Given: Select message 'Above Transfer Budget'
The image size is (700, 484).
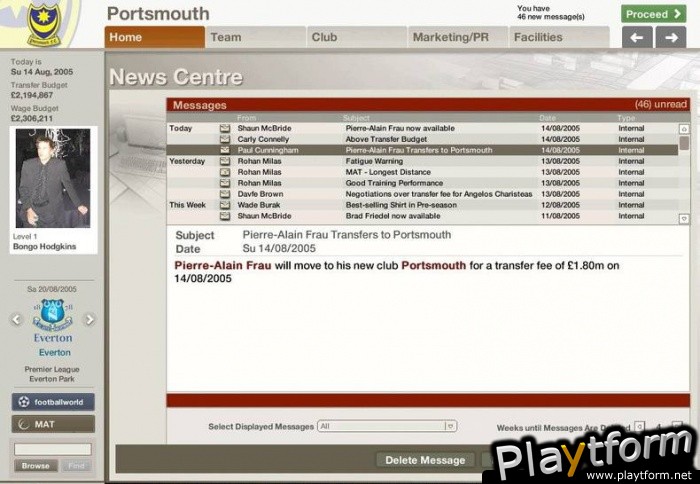Looking at the screenshot, I should [386, 139].
